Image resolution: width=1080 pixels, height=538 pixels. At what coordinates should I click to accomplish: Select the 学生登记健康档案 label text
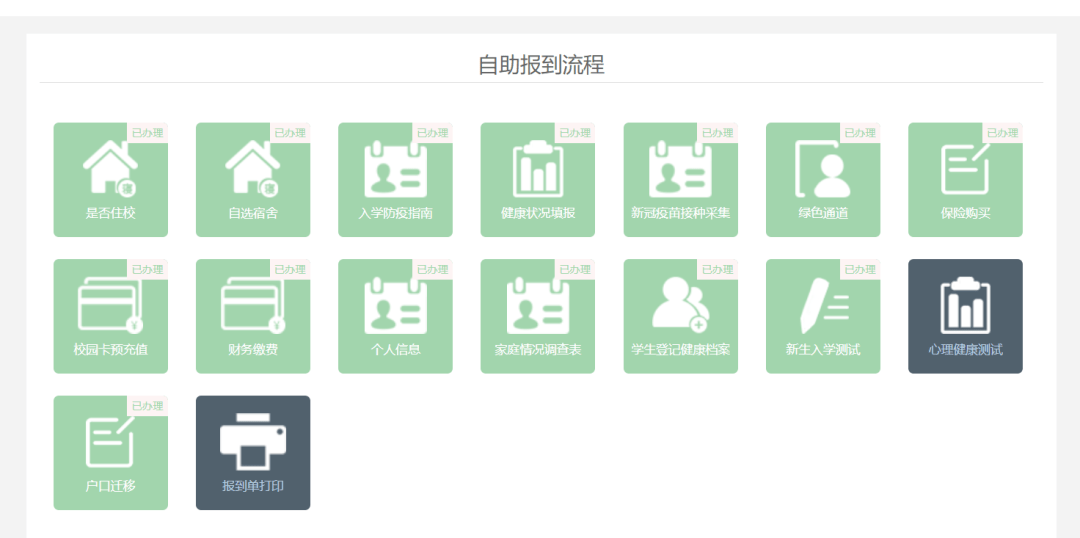[x=681, y=350]
